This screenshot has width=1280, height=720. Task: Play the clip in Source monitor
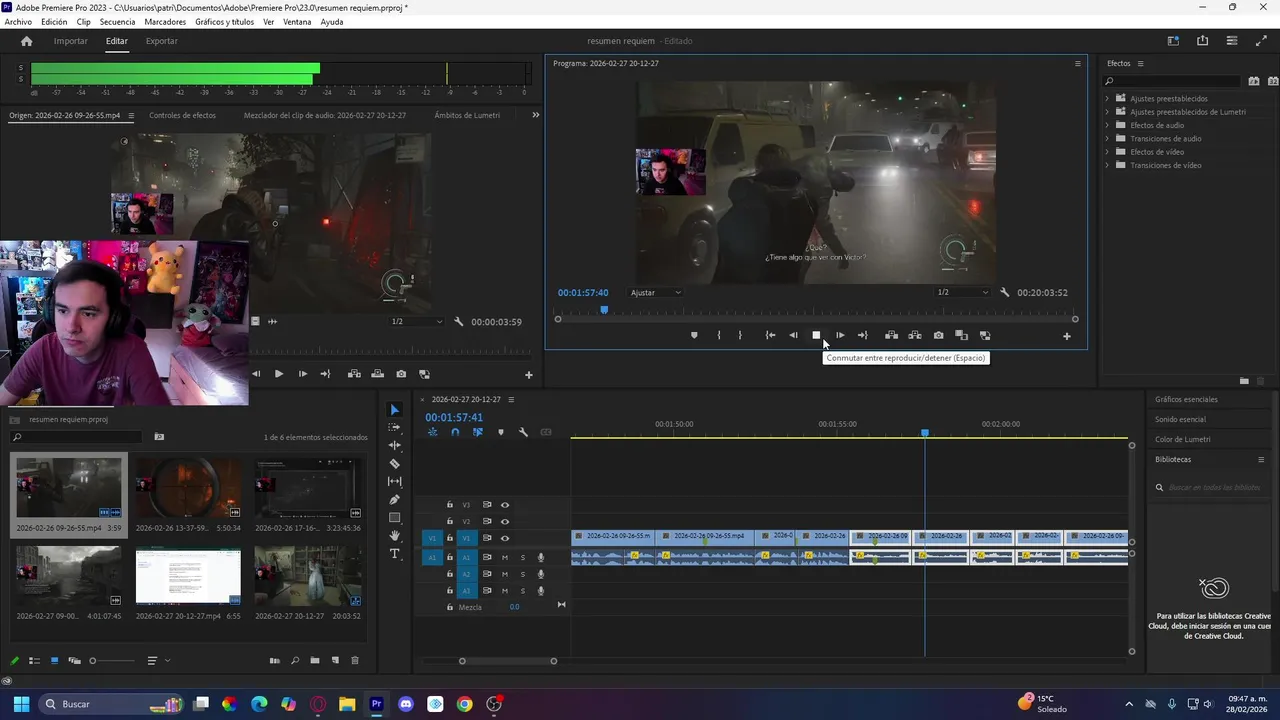(278, 374)
